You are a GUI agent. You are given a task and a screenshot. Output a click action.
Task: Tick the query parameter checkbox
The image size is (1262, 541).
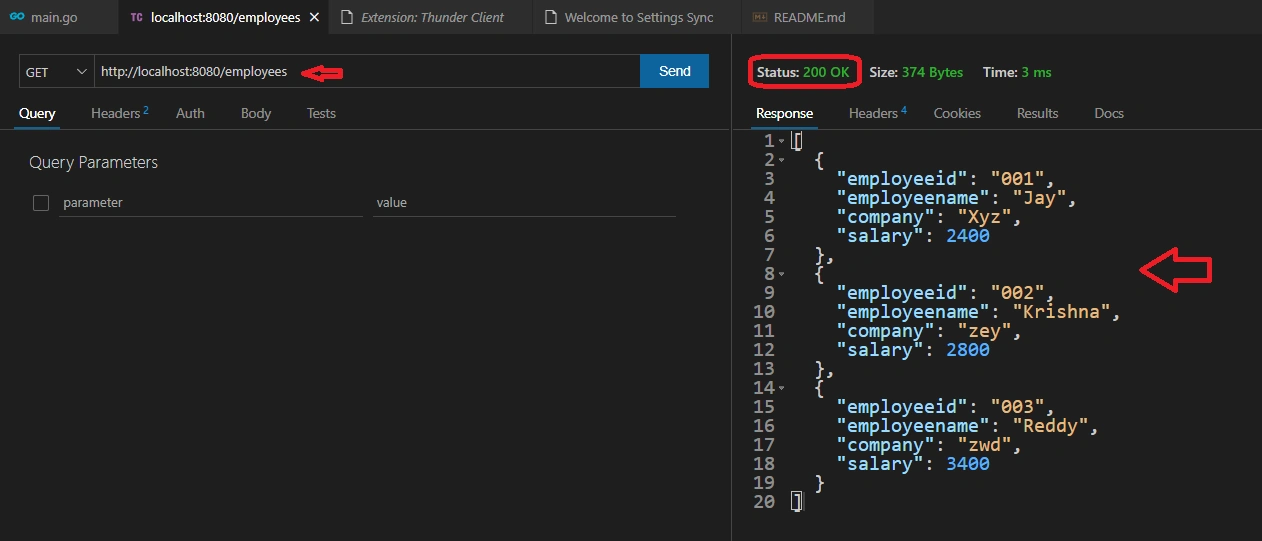tap(41, 203)
